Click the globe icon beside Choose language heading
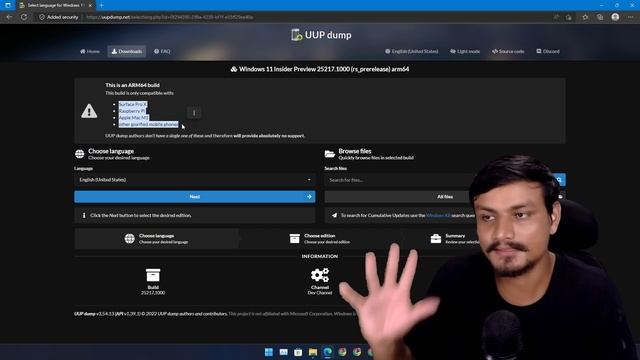The height and width of the screenshot is (360, 640). [80, 154]
